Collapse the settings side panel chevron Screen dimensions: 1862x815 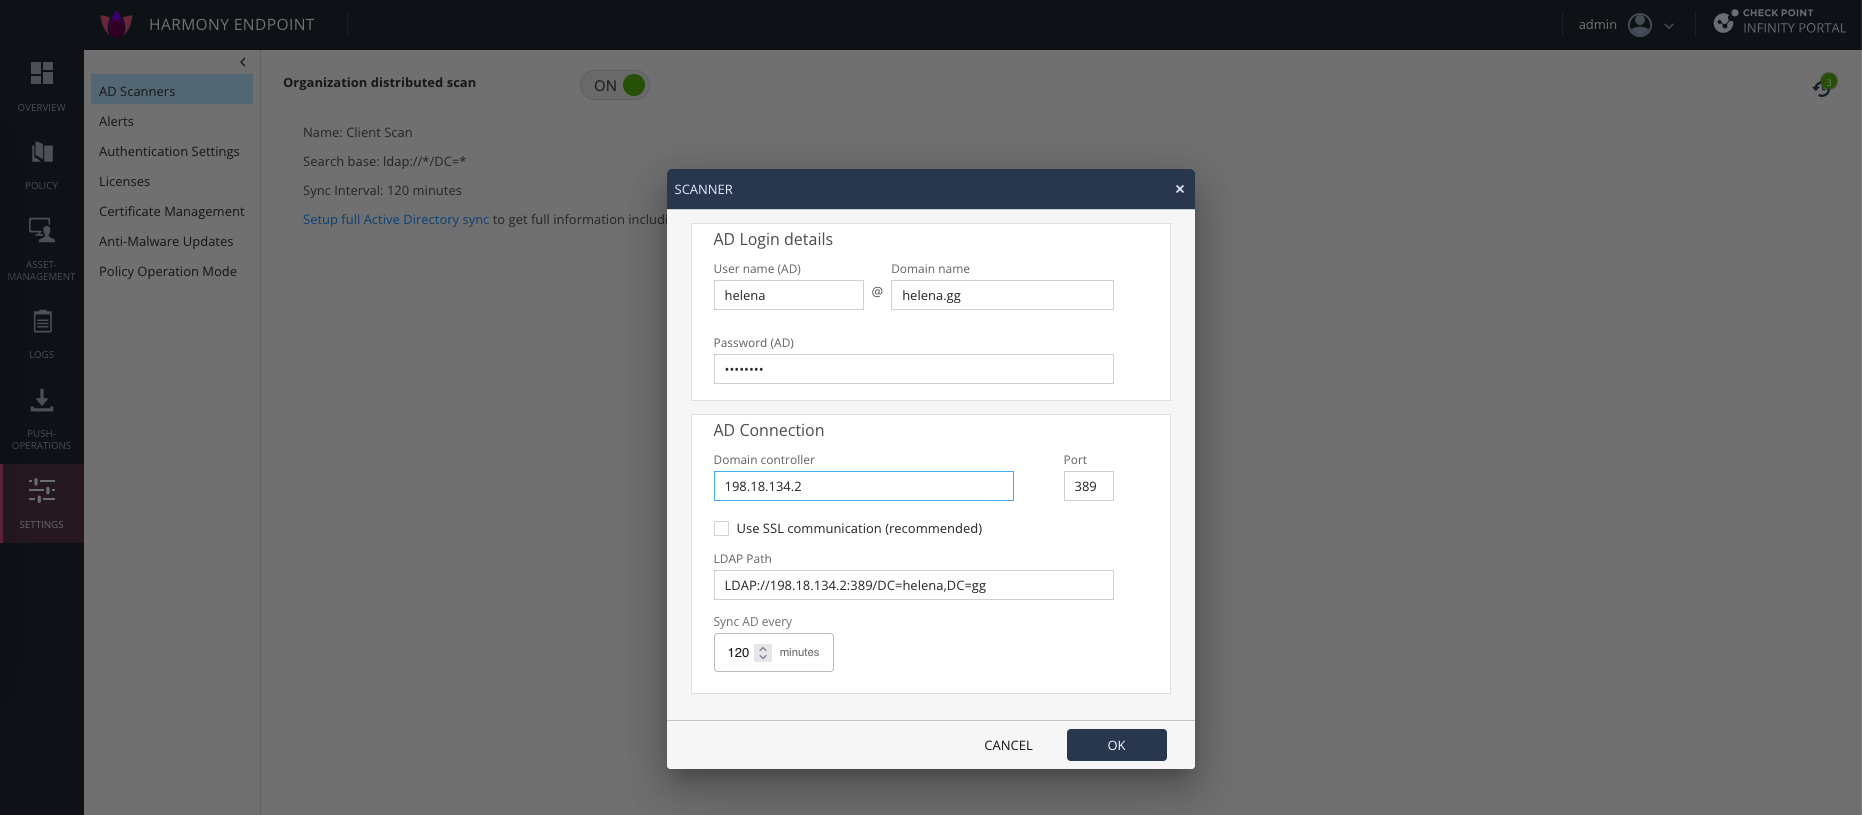click(243, 62)
